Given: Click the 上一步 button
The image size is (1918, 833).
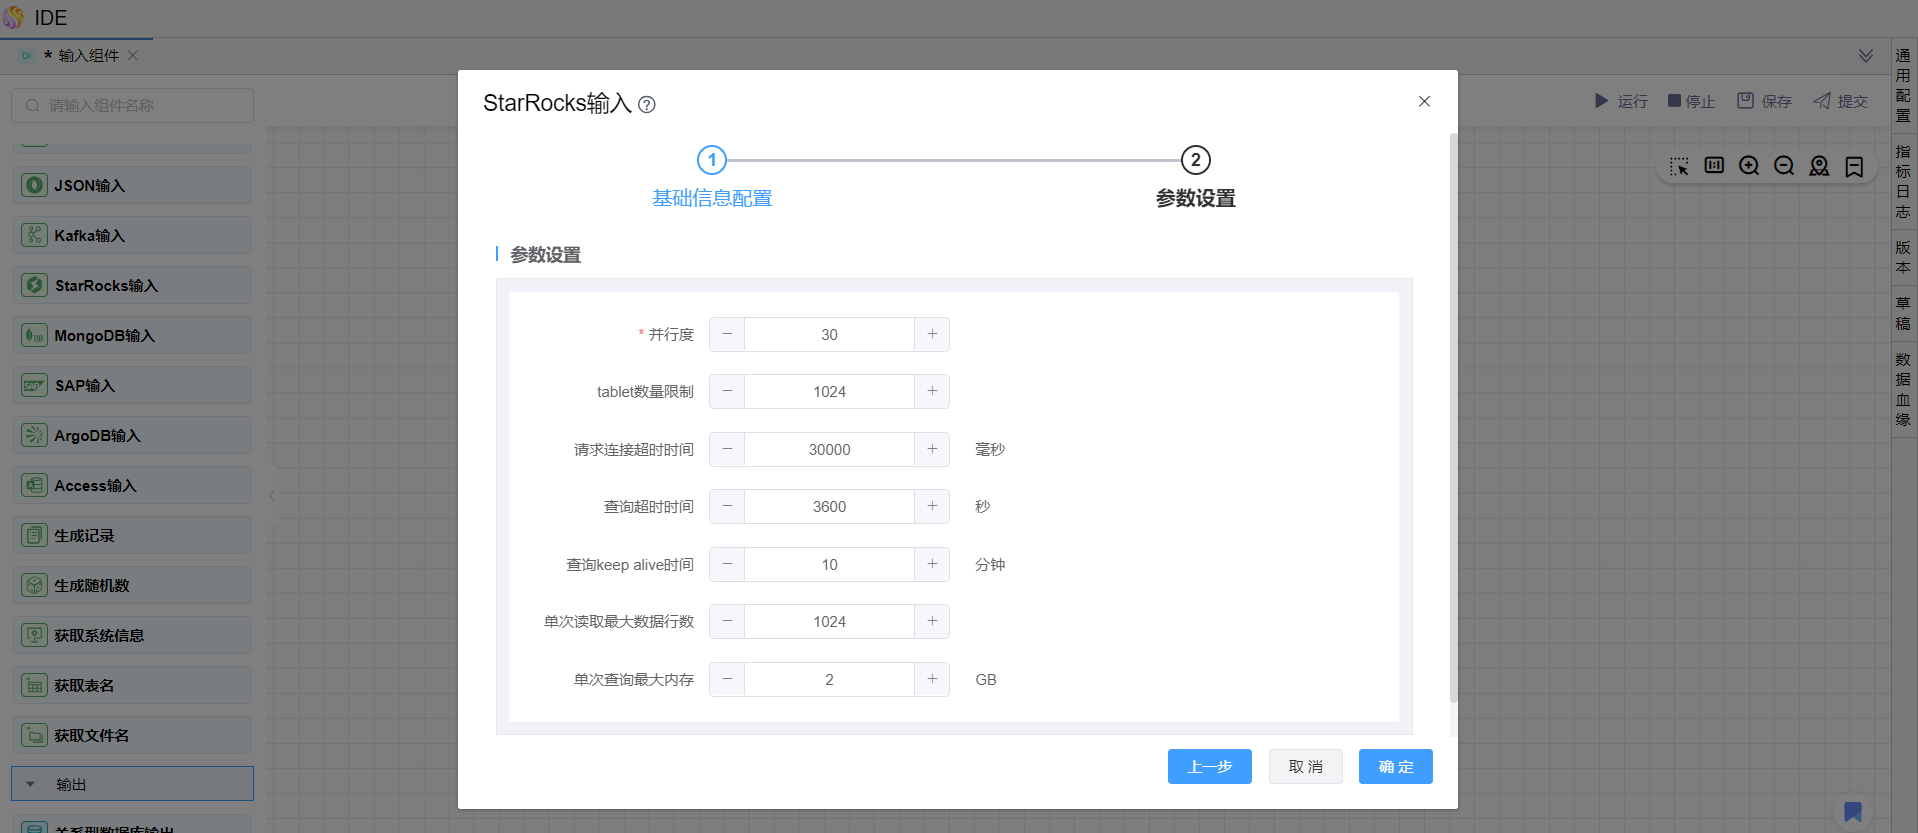Looking at the screenshot, I should click(x=1209, y=767).
